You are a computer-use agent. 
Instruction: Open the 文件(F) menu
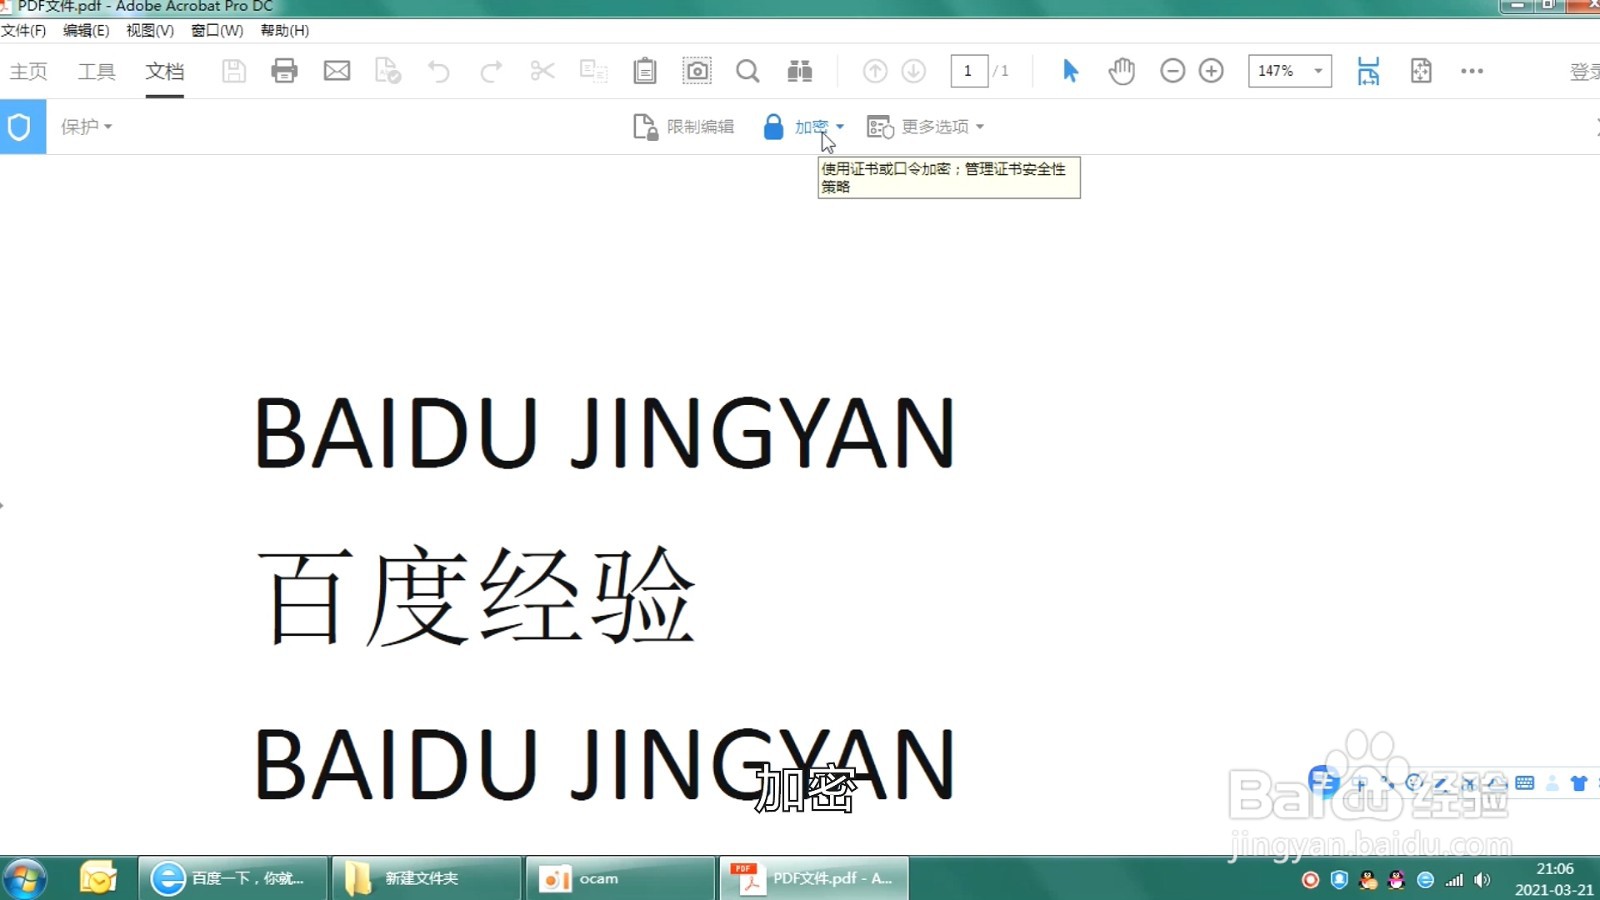[24, 31]
